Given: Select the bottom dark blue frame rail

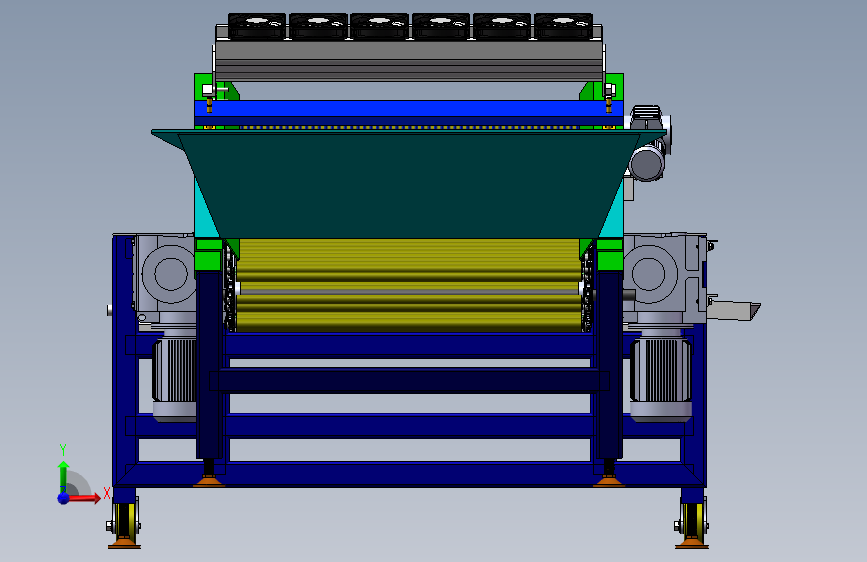Looking at the screenshot, I should tap(409, 475).
